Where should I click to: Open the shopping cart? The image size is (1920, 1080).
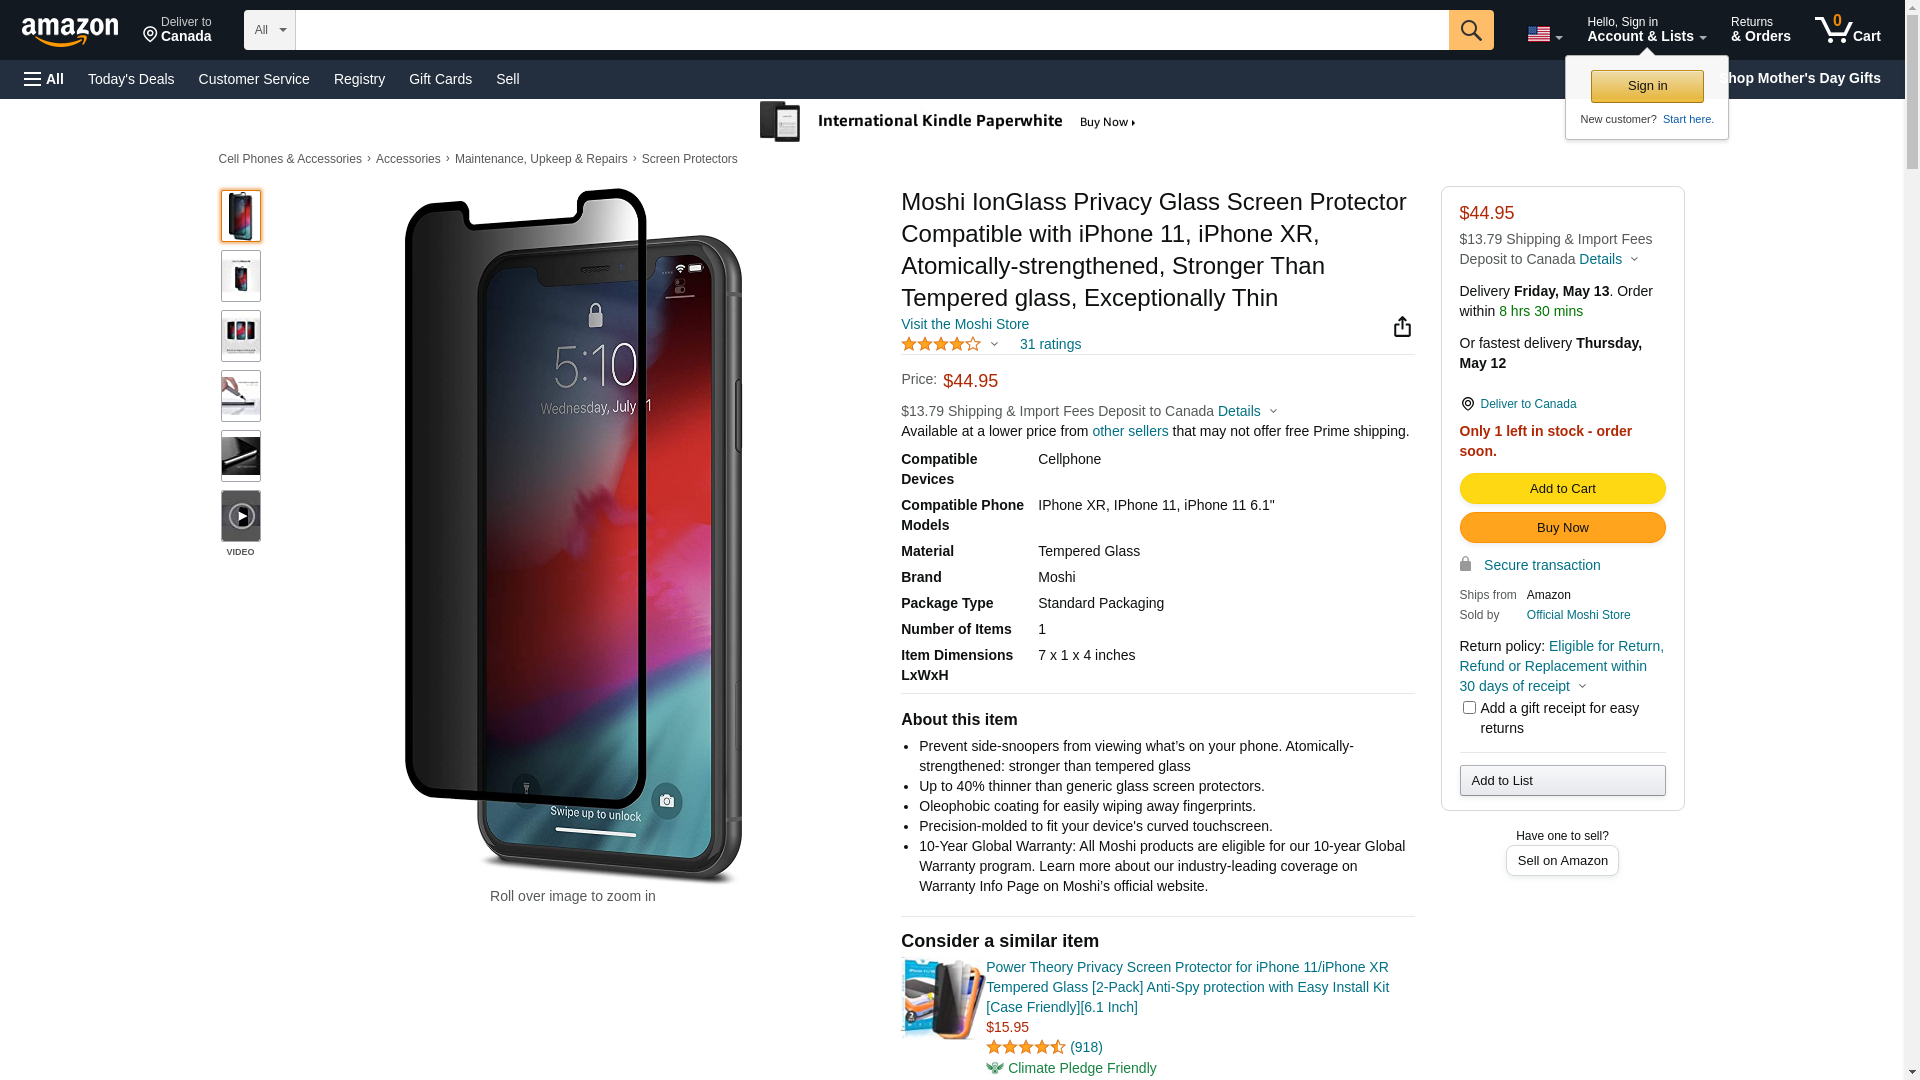pyautogui.click(x=1847, y=30)
